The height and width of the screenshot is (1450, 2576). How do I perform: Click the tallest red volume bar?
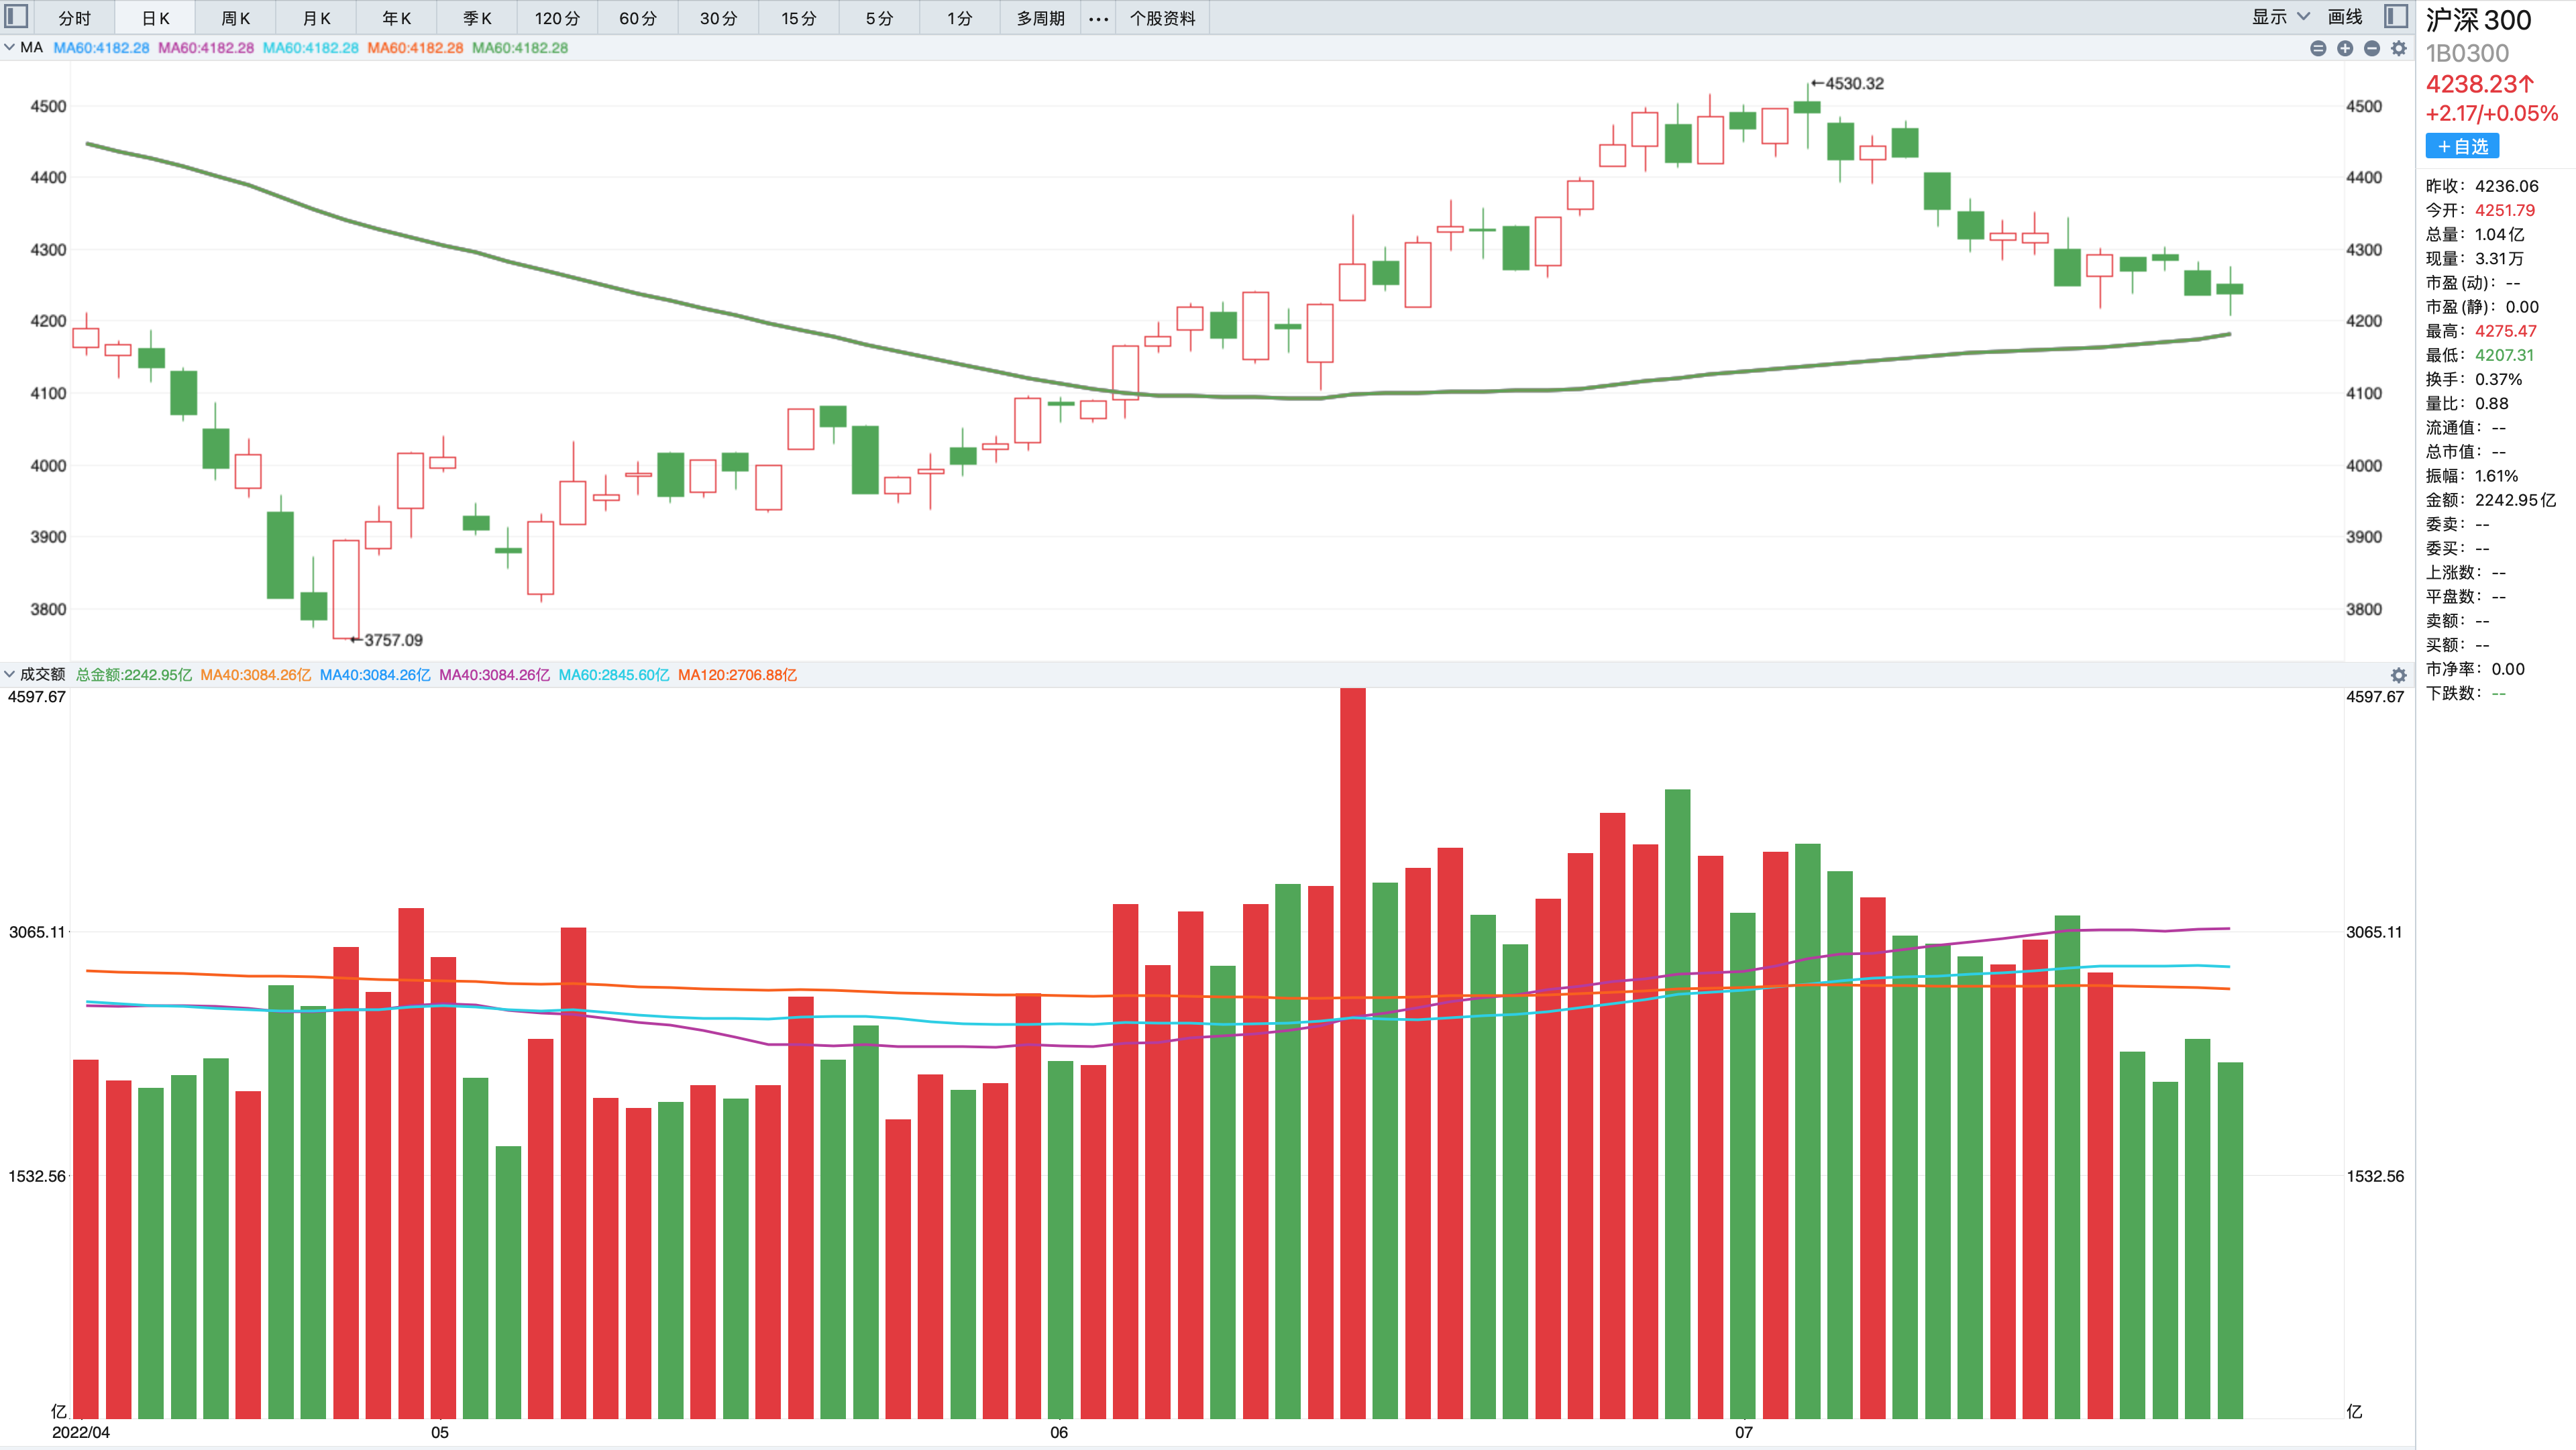pos(1352,1050)
